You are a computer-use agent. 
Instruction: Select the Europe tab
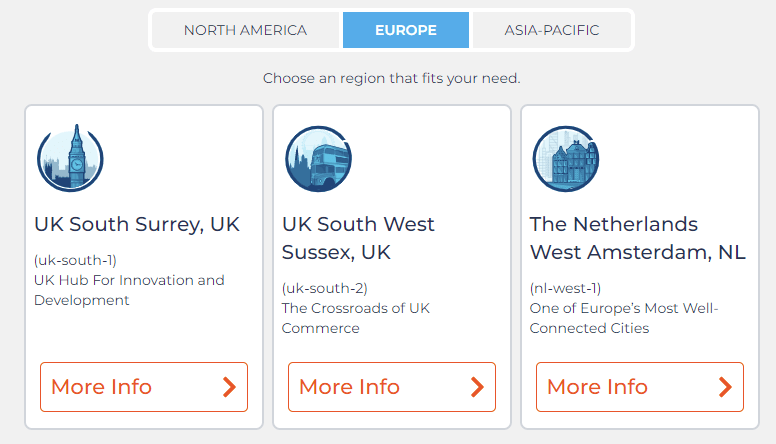tap(406, 30)
